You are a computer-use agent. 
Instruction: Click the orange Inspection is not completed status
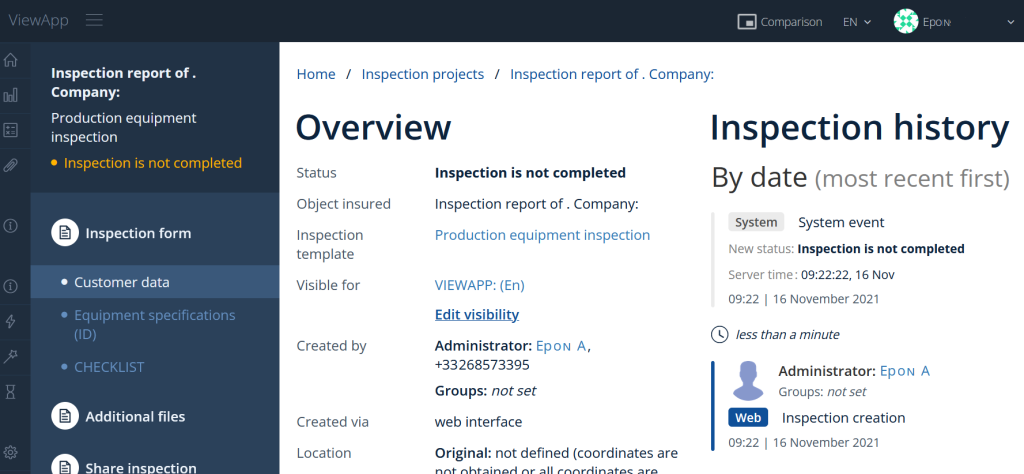(x=153, y=163)
